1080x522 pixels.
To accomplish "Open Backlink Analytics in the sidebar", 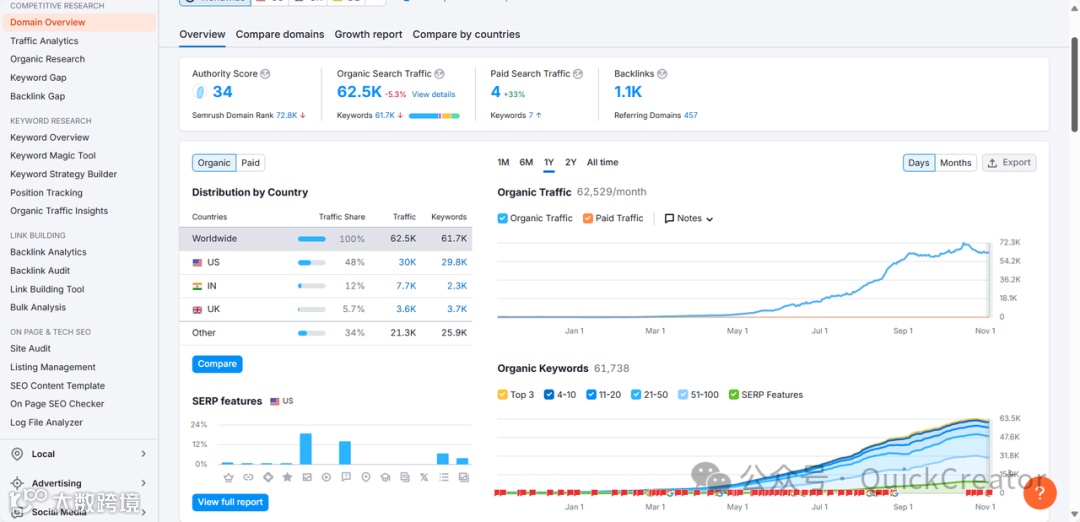I will click(48, 252).
